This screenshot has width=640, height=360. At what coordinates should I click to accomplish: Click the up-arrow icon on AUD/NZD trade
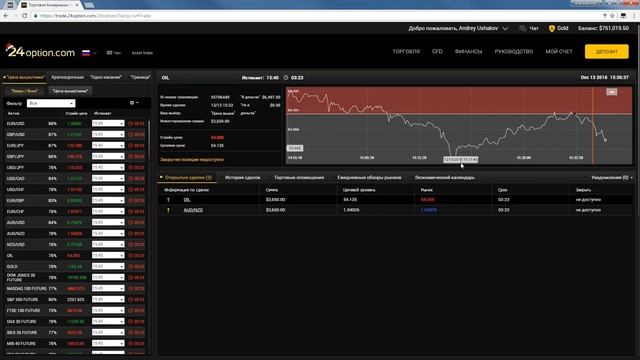point(168,210)
